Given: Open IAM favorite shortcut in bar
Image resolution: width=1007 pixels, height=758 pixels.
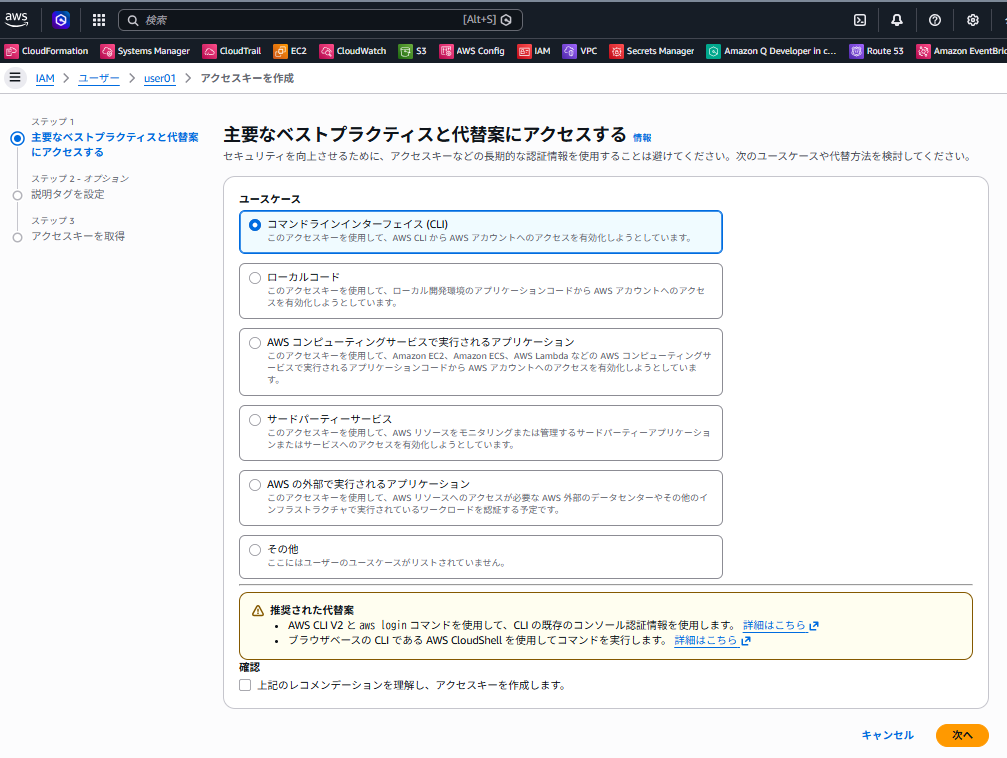Looking at the screenshot, I should pyautogui.click(x=534, y=51).
